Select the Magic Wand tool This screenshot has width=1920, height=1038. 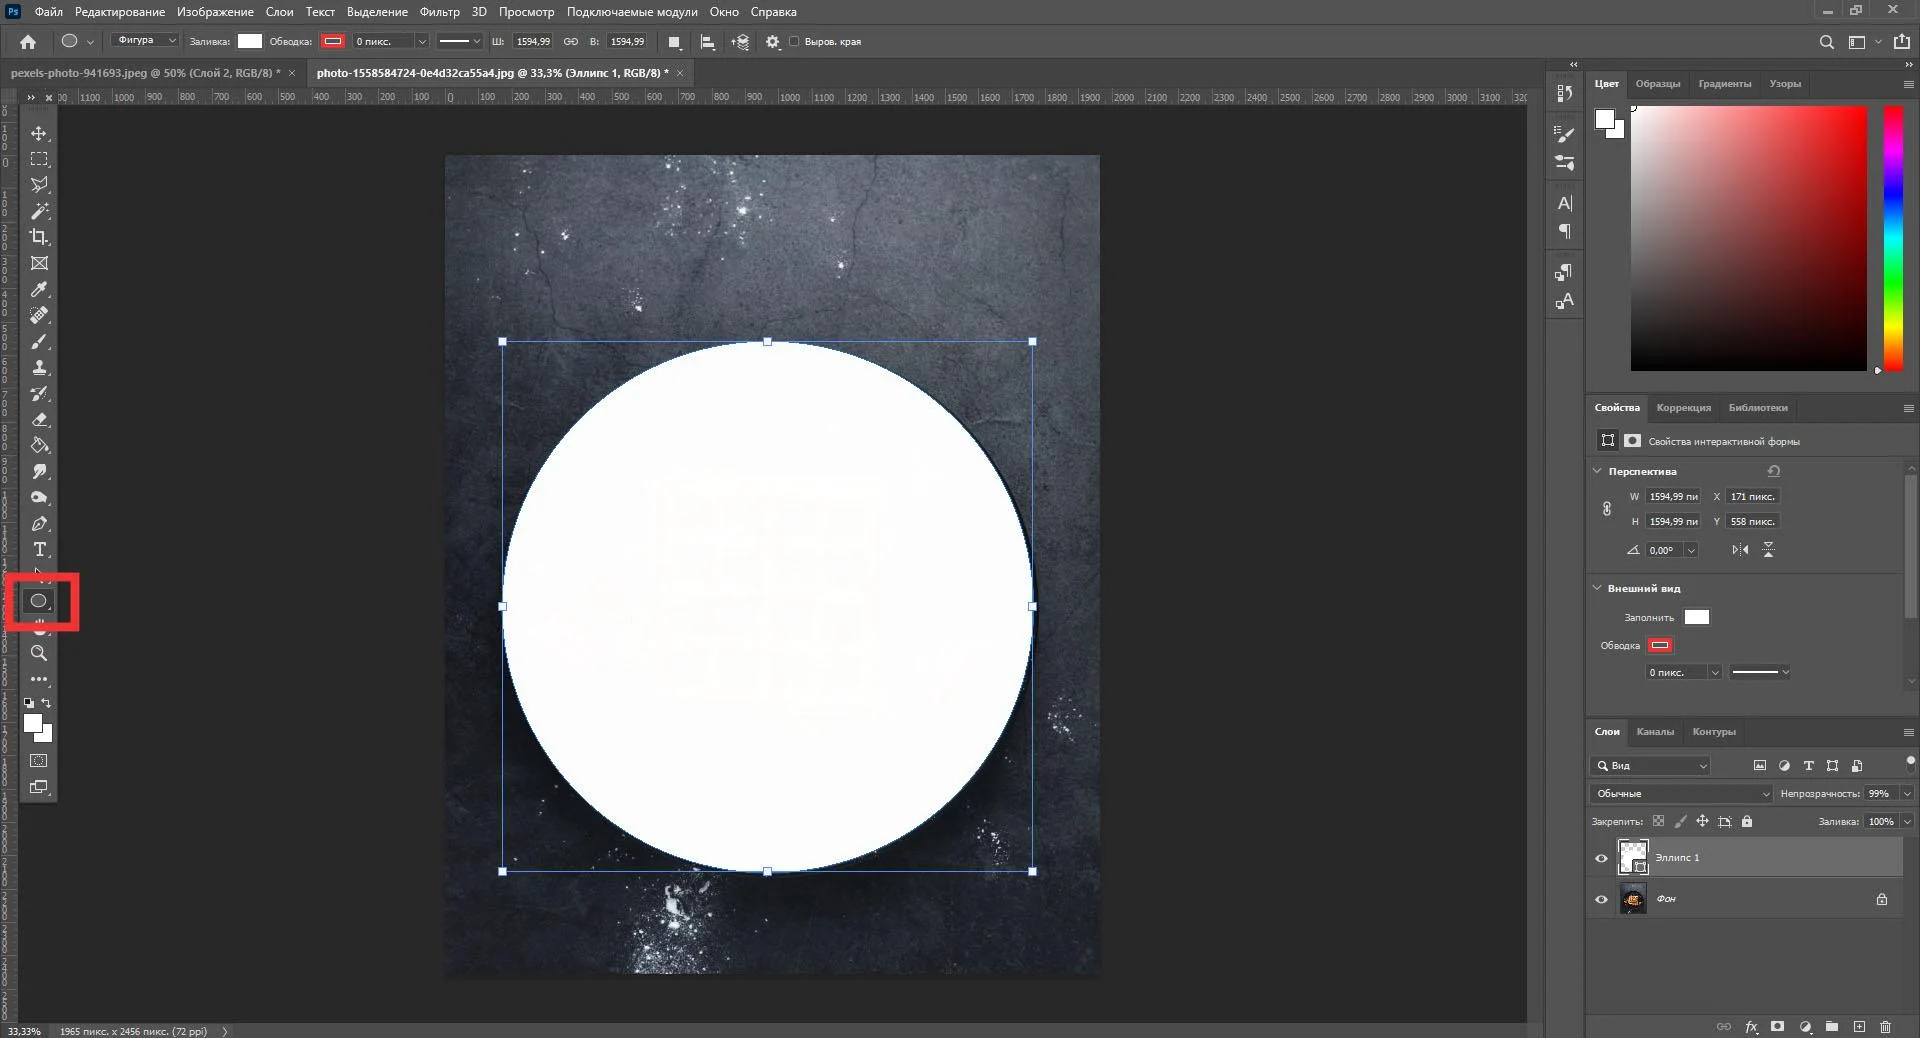(x=39, y=211)
